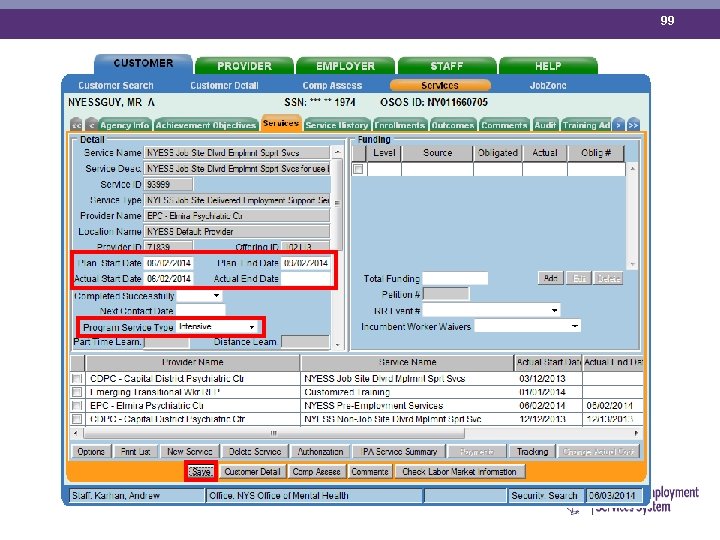The height and width of the screenshot is (540, 720).
Task: Switch to the PROVIDER tab
Action: pos(244,66)
